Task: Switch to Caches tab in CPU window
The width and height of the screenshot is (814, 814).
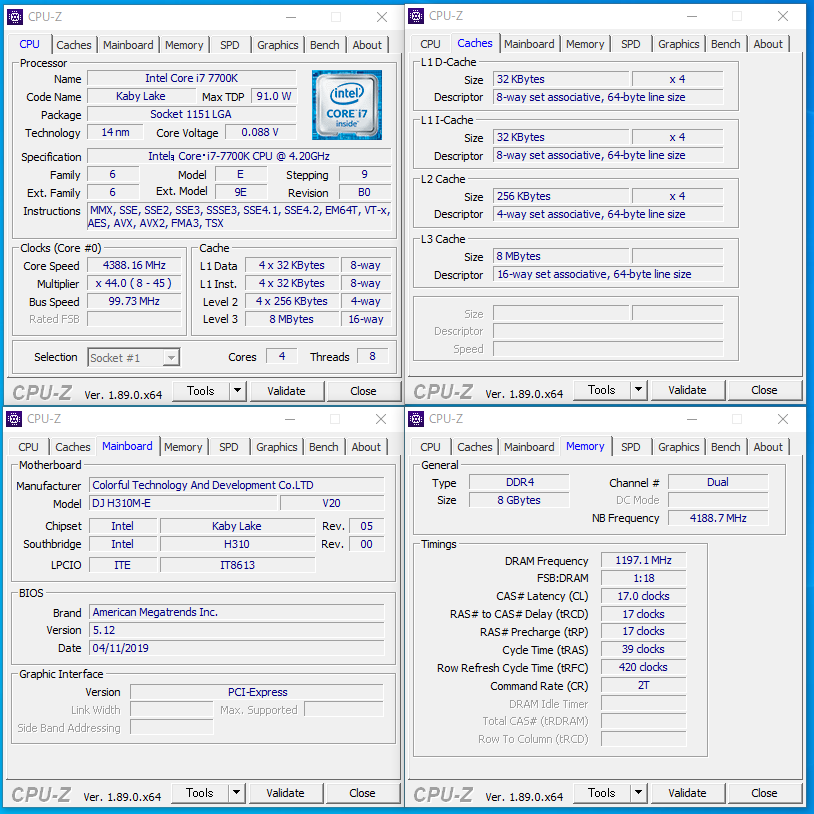Action: coord(74,45)
